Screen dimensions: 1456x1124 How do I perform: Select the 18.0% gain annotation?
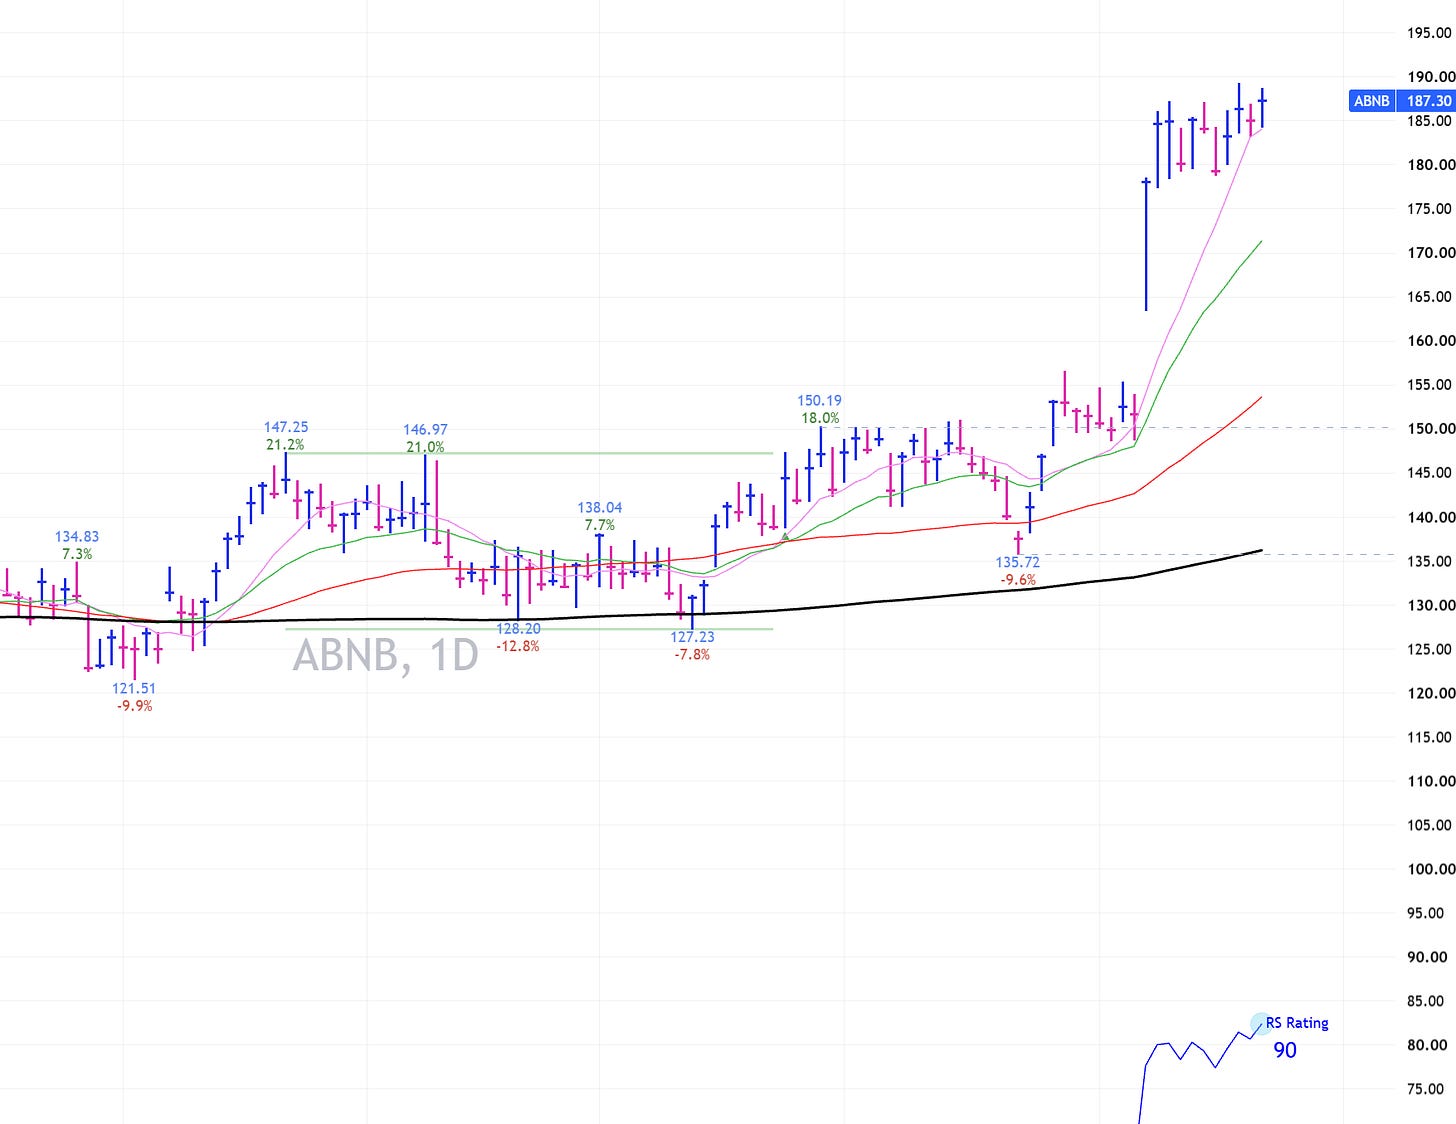click(x=820, y=418)
